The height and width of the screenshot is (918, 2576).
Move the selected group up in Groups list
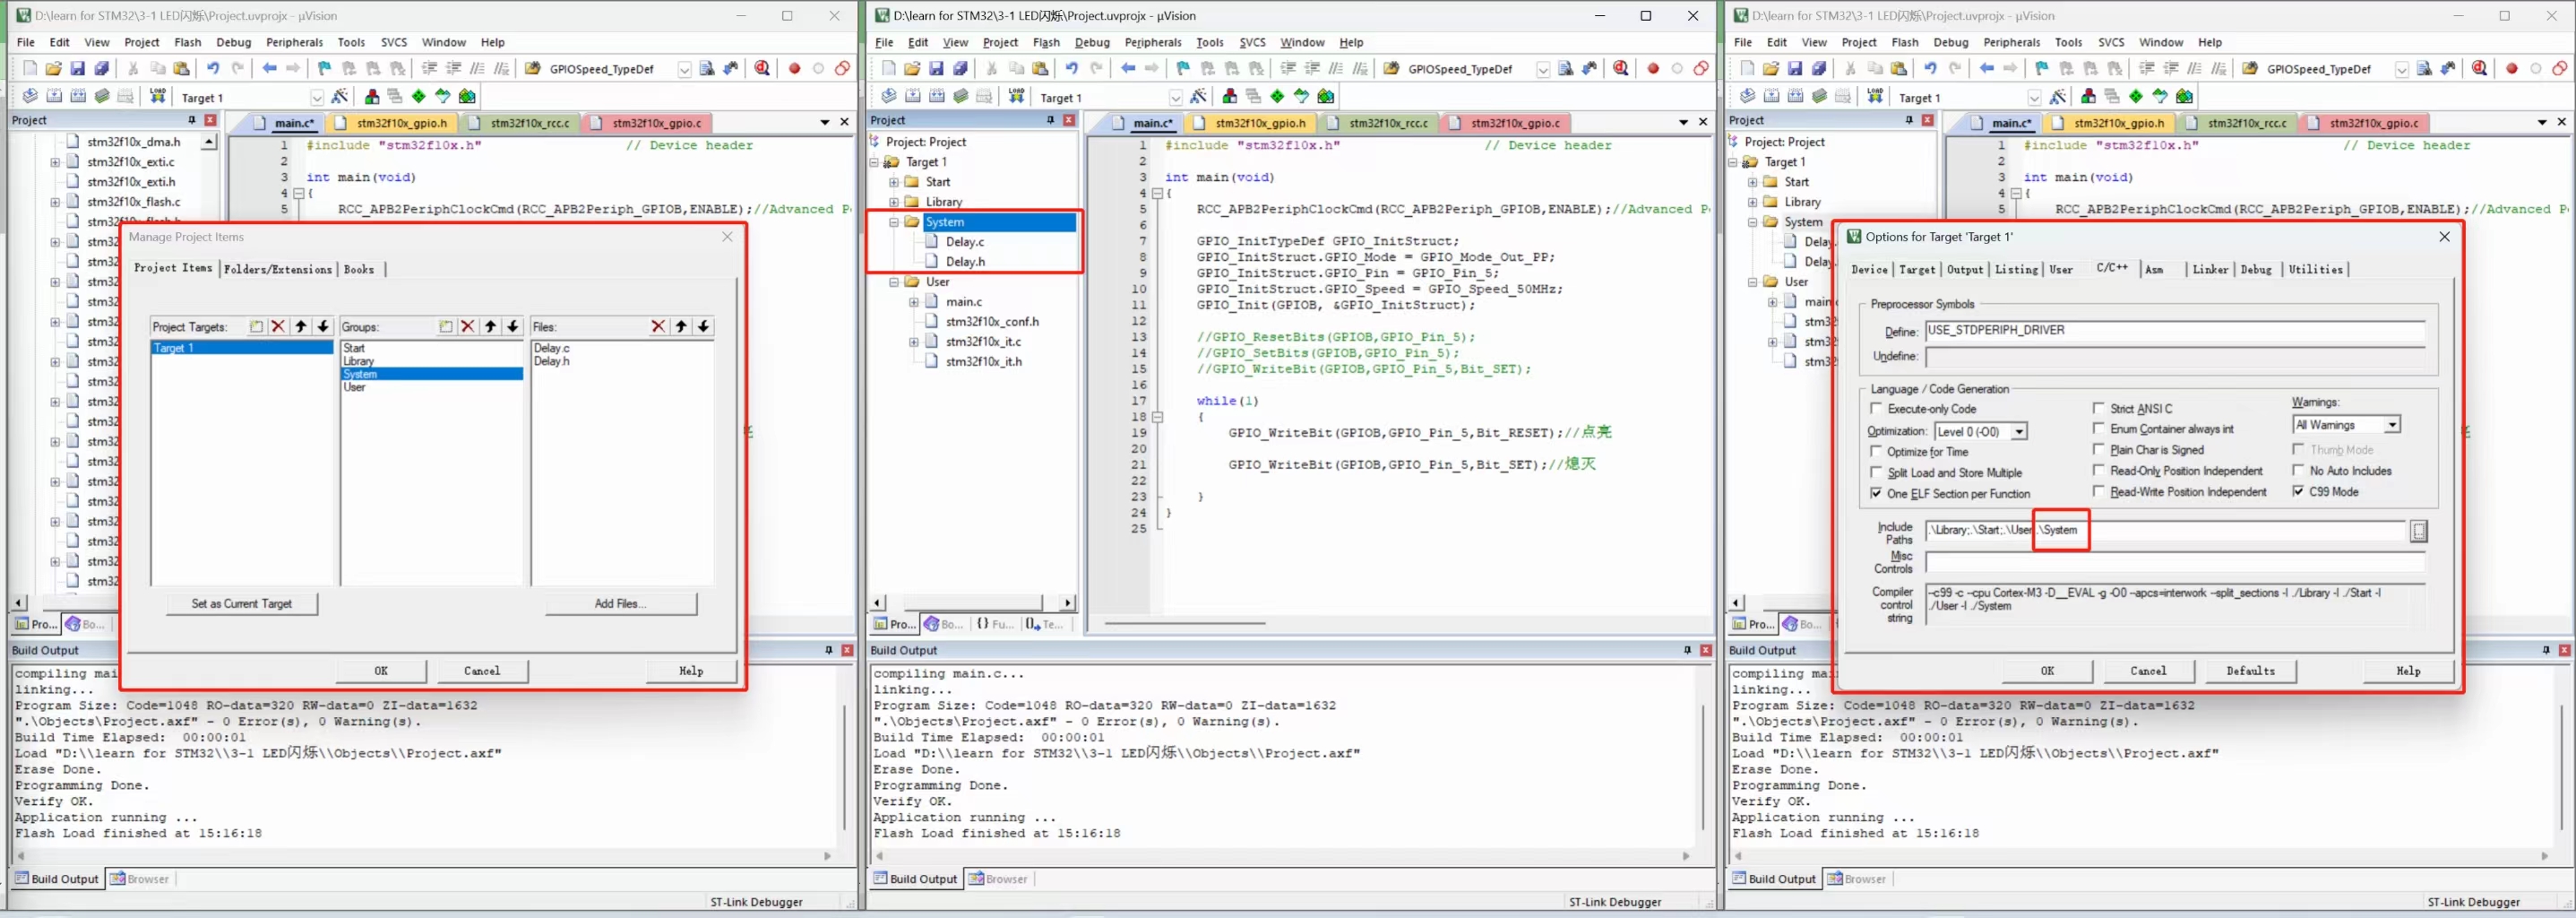(x=490, y=326)
